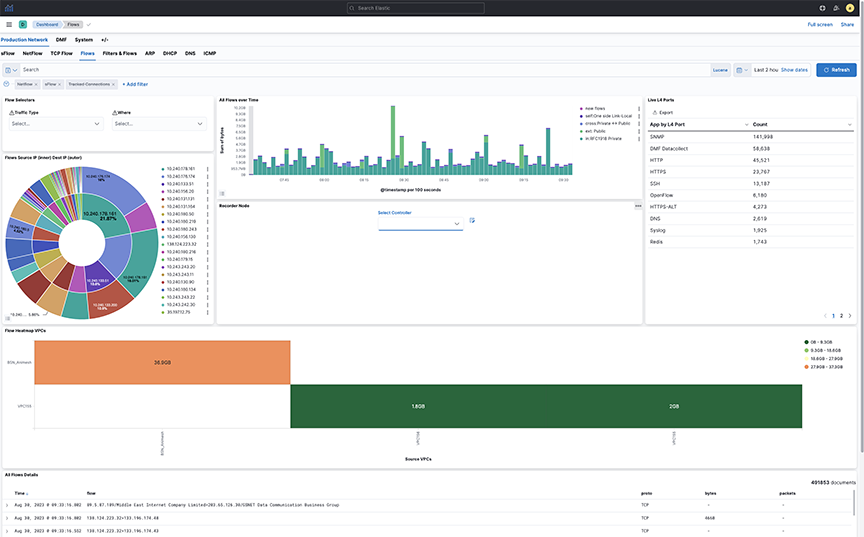The image size is (864, 537).
Task: Toggle 138.124.223.32 pie legend entry
Action: click(x=179, y=244)
